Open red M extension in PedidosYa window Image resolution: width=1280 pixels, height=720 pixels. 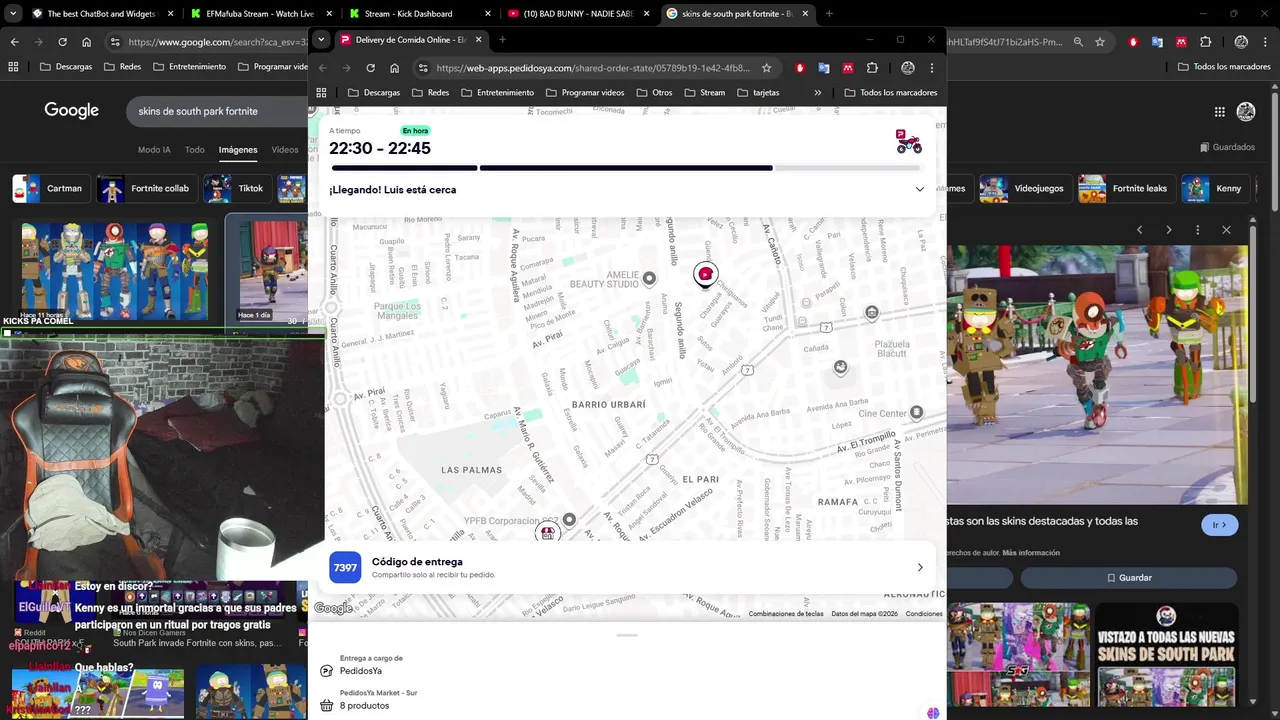click(848, 68)
